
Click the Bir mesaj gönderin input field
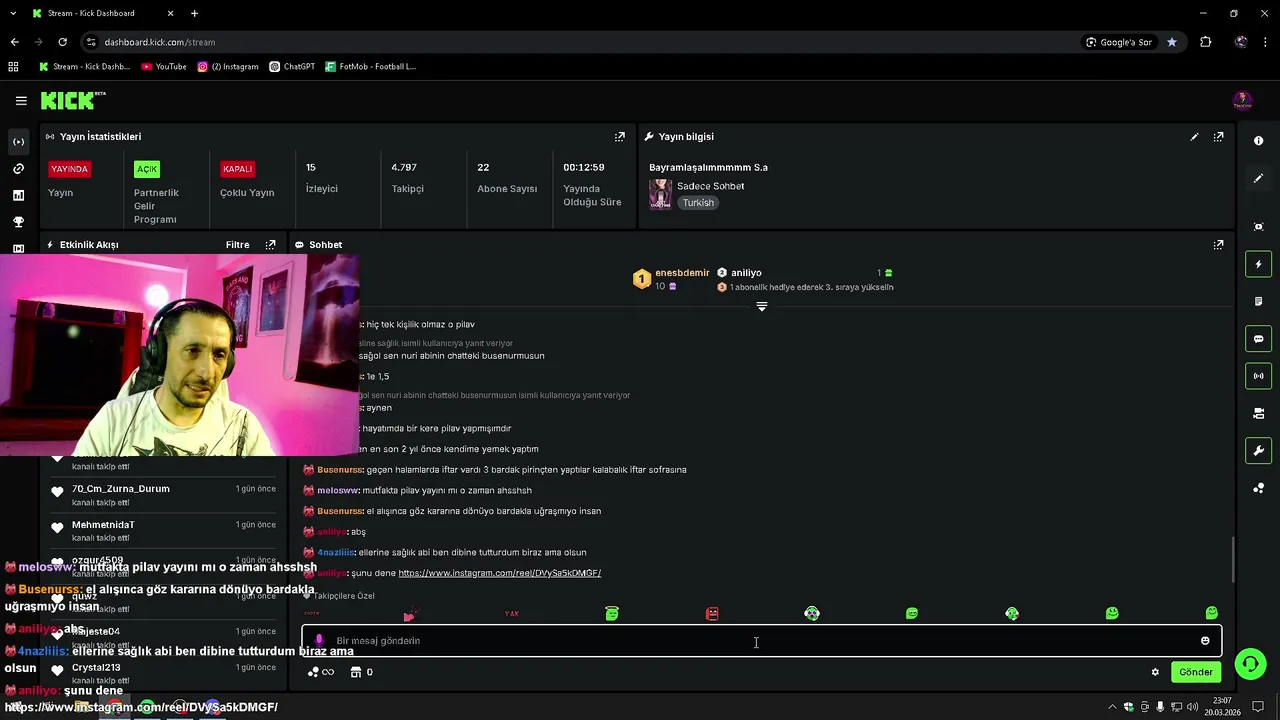(762, 641)
